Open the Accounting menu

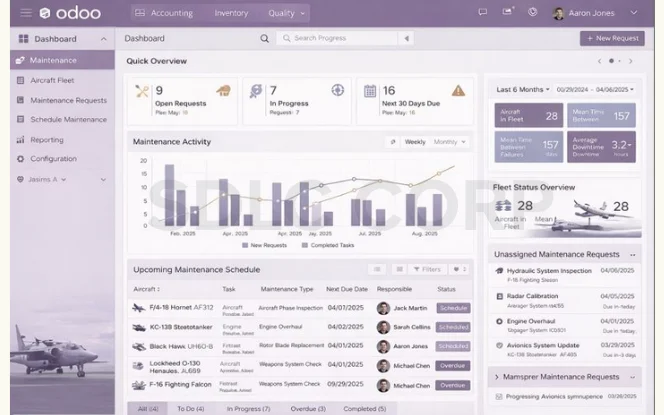pyautogui.click(x=165, y=13)
